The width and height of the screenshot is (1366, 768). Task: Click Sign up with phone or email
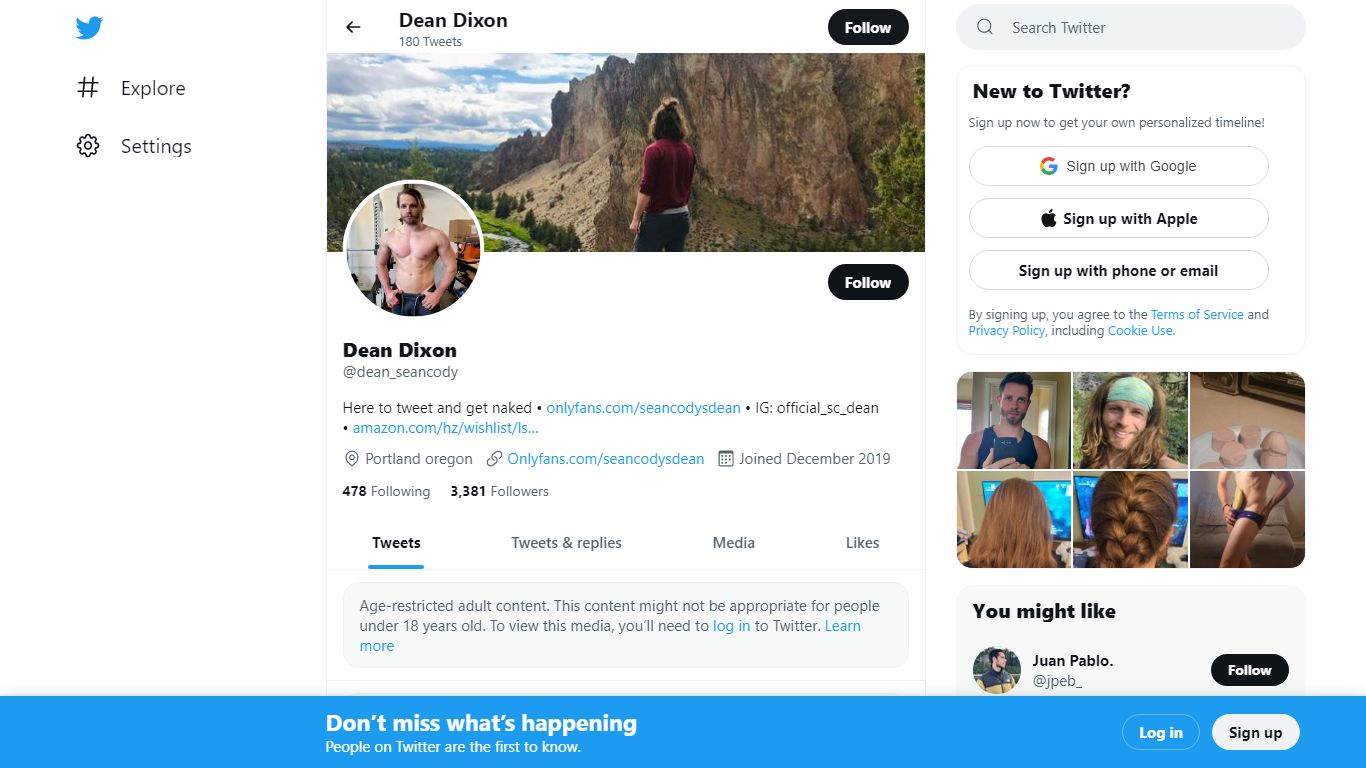point(1118,270)
